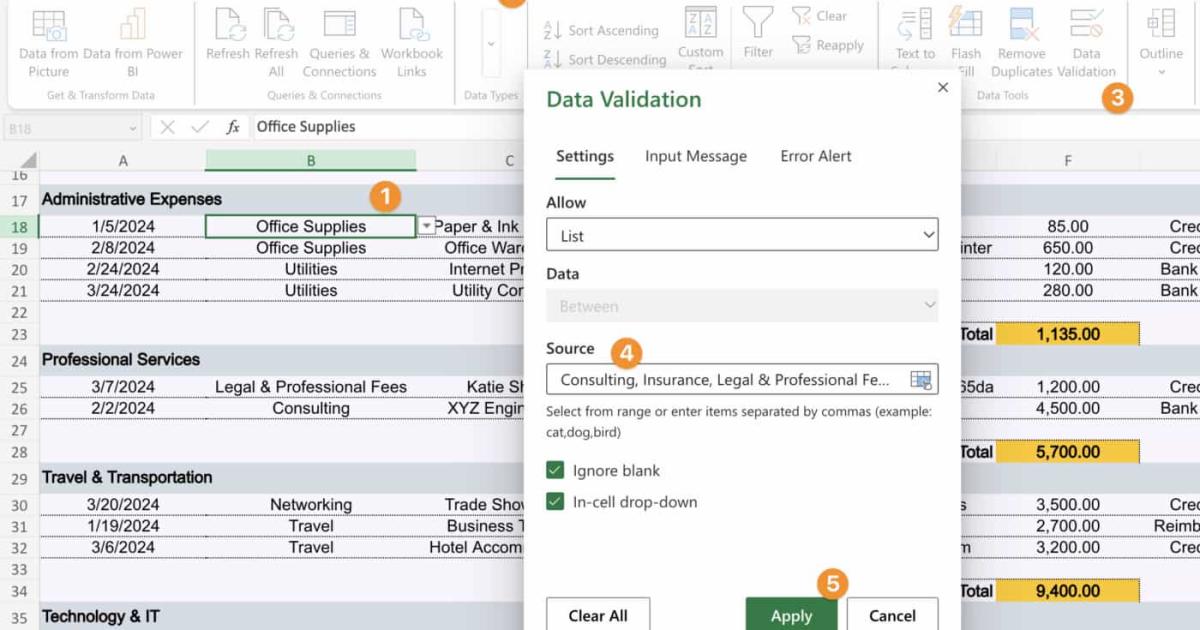Click the Apply button
The image size is (1200, 630).
(791, 615)
